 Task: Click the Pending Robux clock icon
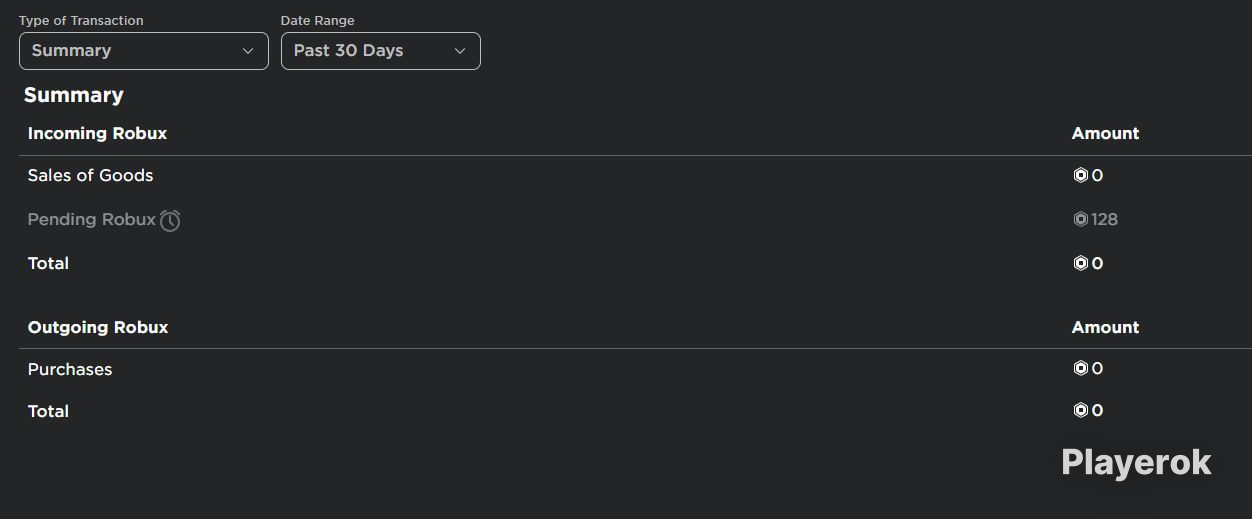171,220
